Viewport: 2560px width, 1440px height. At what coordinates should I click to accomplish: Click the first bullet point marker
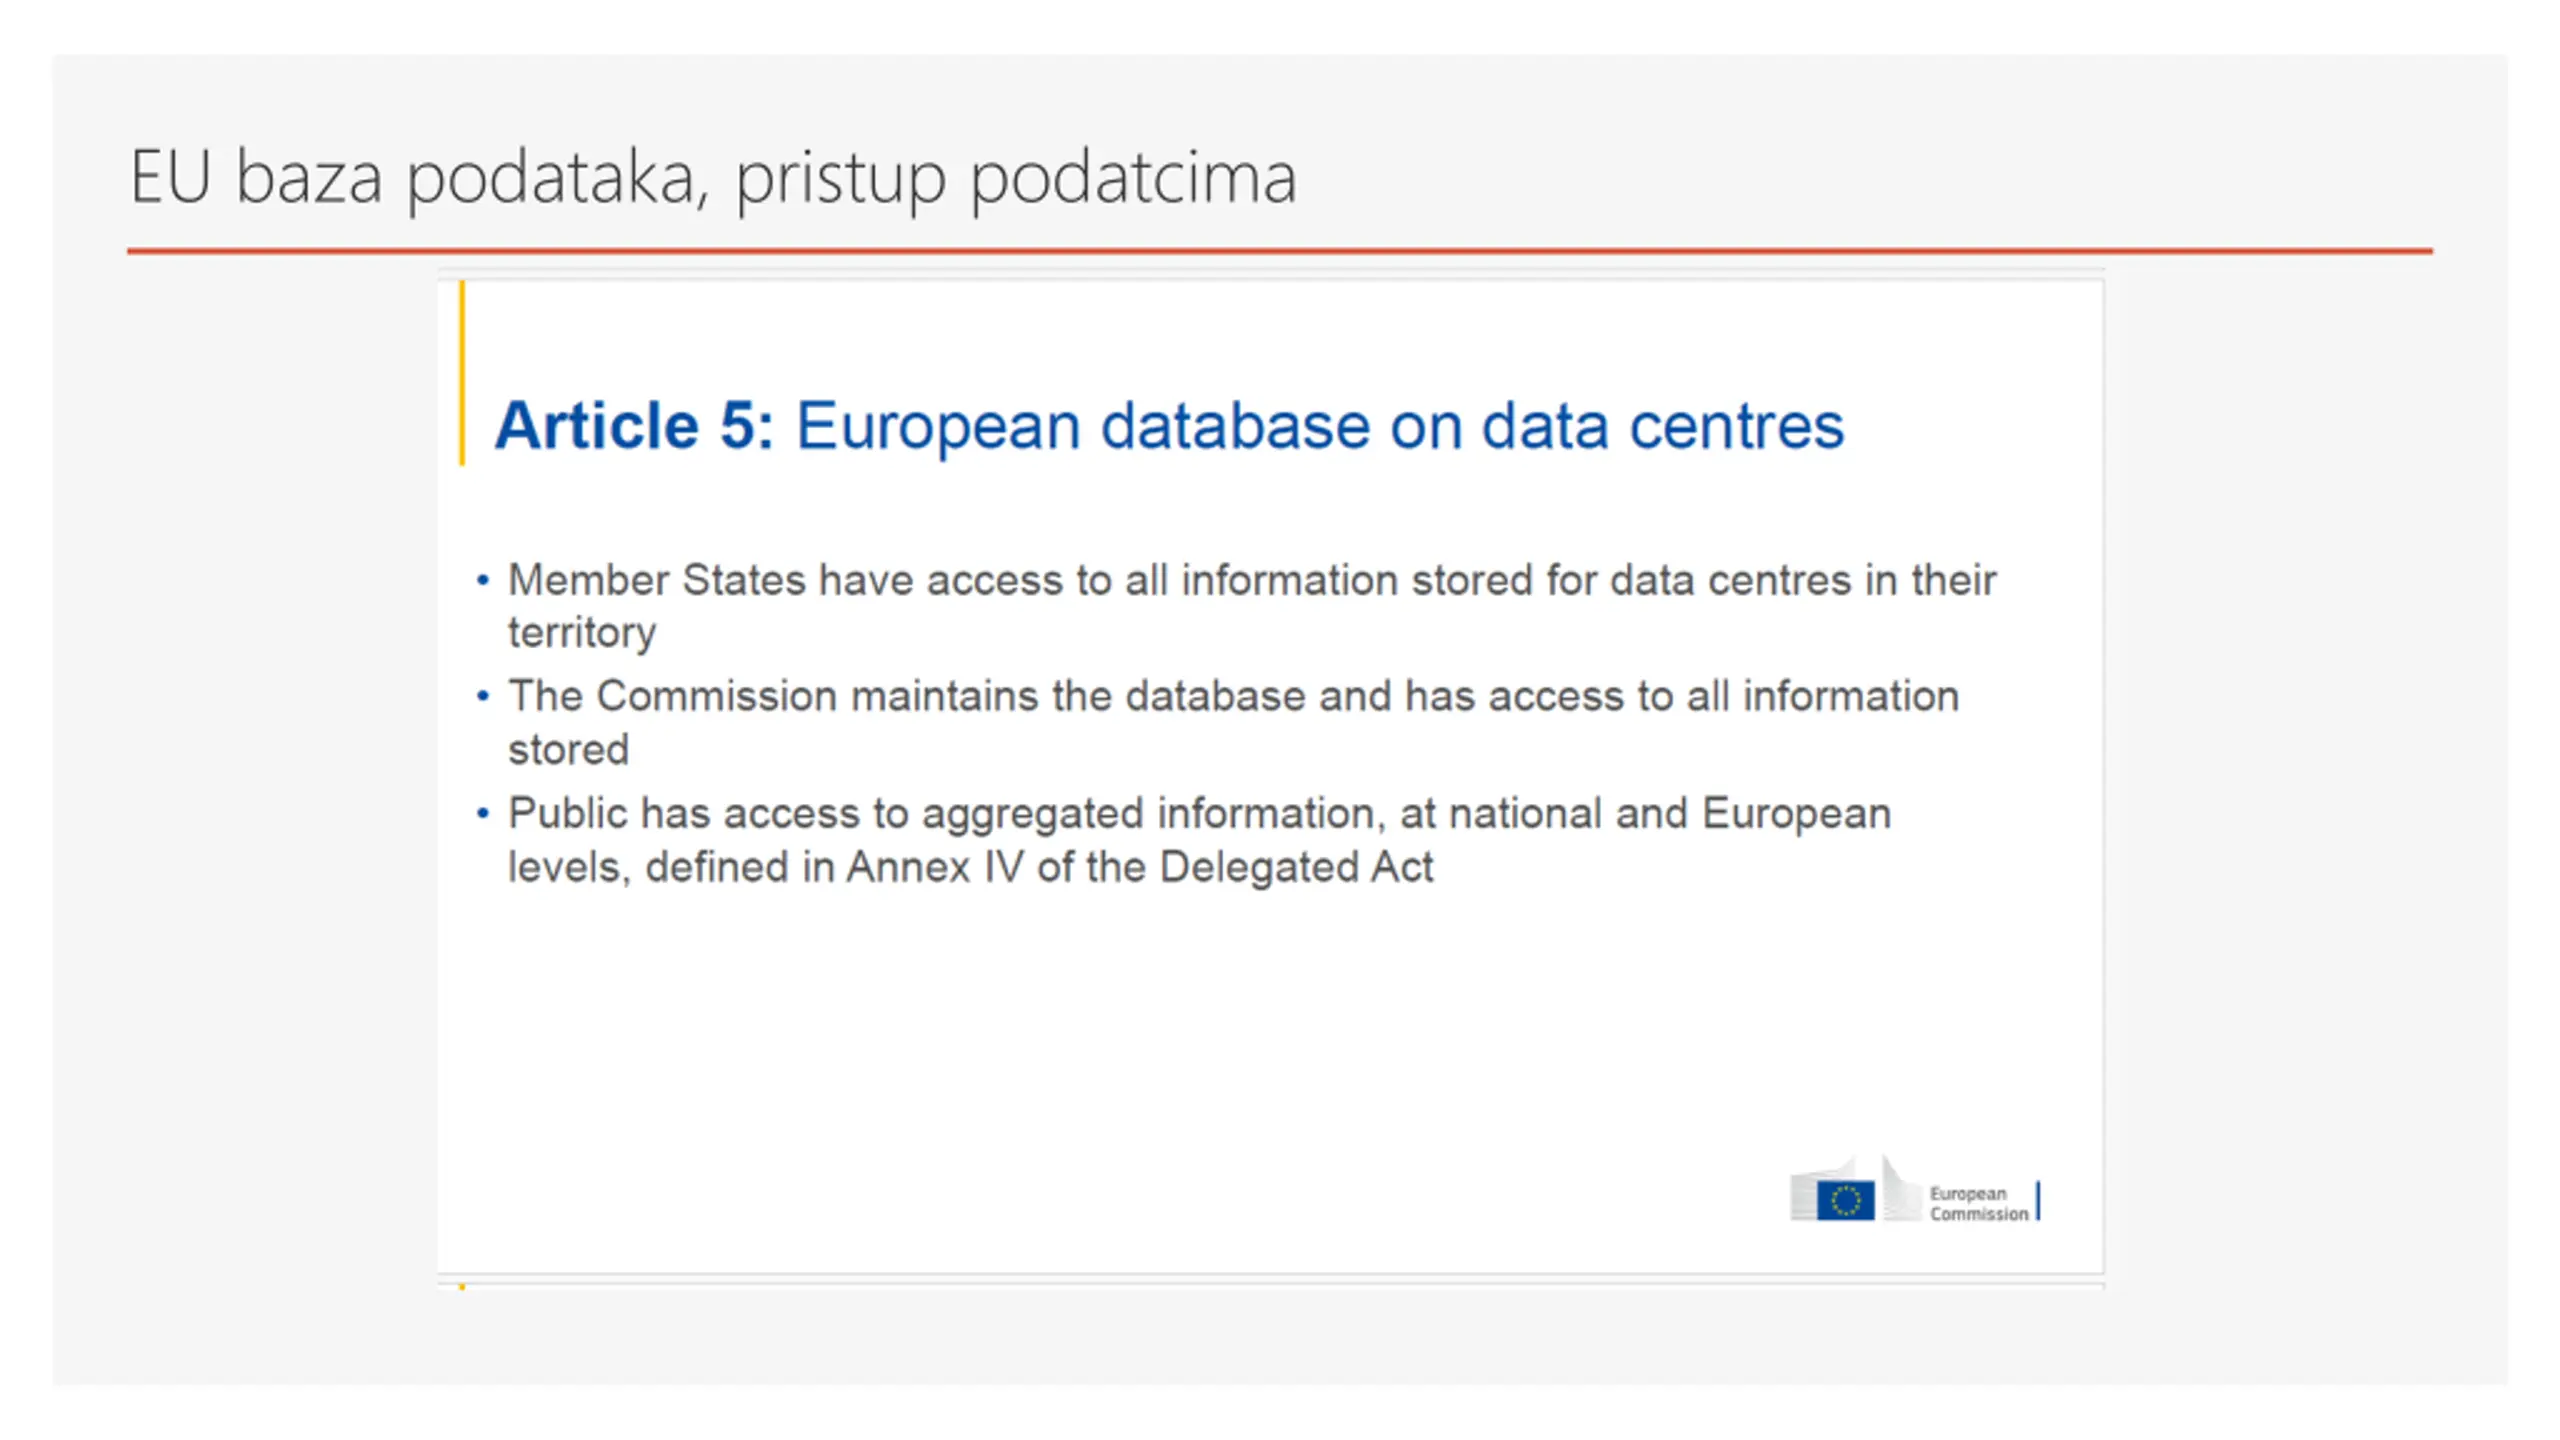coord(483,580)
